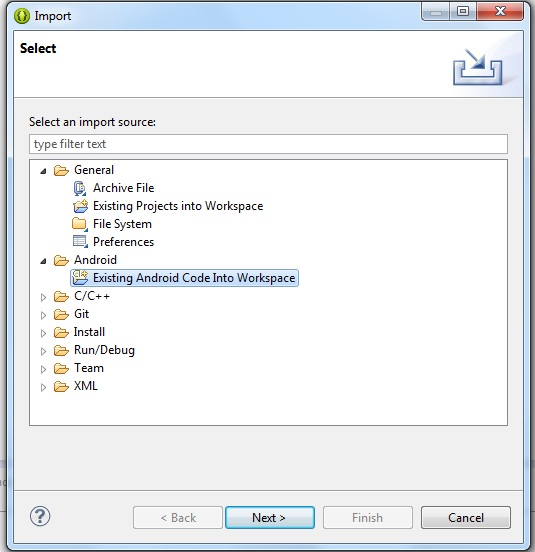Cancel the Import dialog
The width and height of the screenshot is (535, 552).
pos(466,518)
